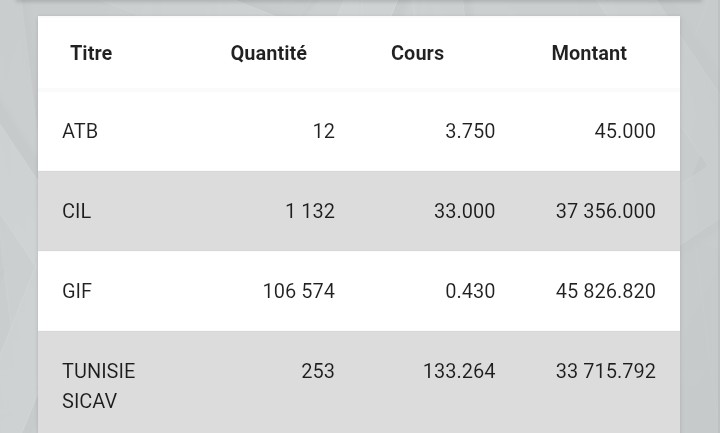Select the CIL title cell
Image resolution: width=720 pixels, height=433 pixels.
(x=77, y=211)
